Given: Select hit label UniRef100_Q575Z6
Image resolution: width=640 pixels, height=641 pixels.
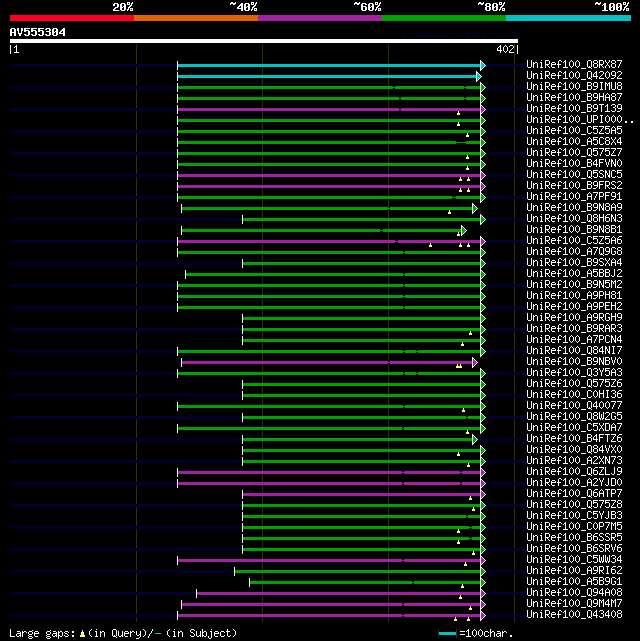Looking at the screenshot, I should point(574,383).
